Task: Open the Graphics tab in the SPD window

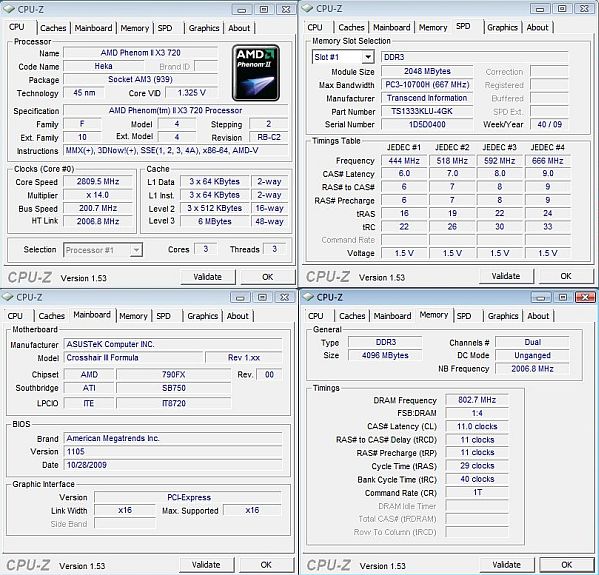Action: 502,28
